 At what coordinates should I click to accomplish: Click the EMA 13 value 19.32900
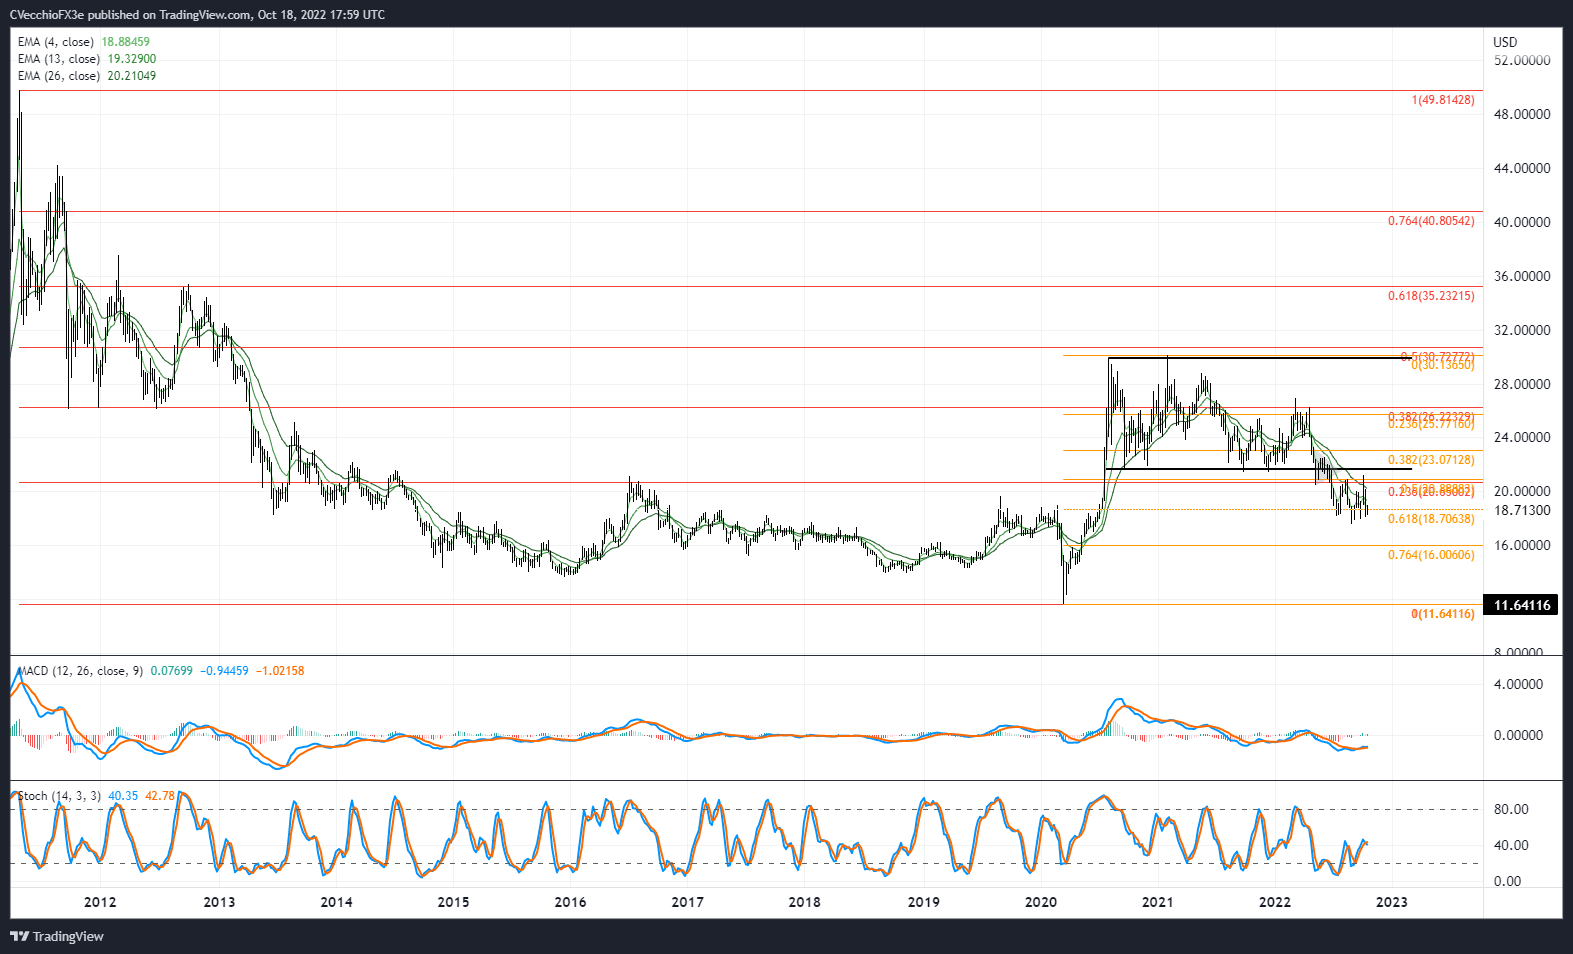(x=132, y=59)
